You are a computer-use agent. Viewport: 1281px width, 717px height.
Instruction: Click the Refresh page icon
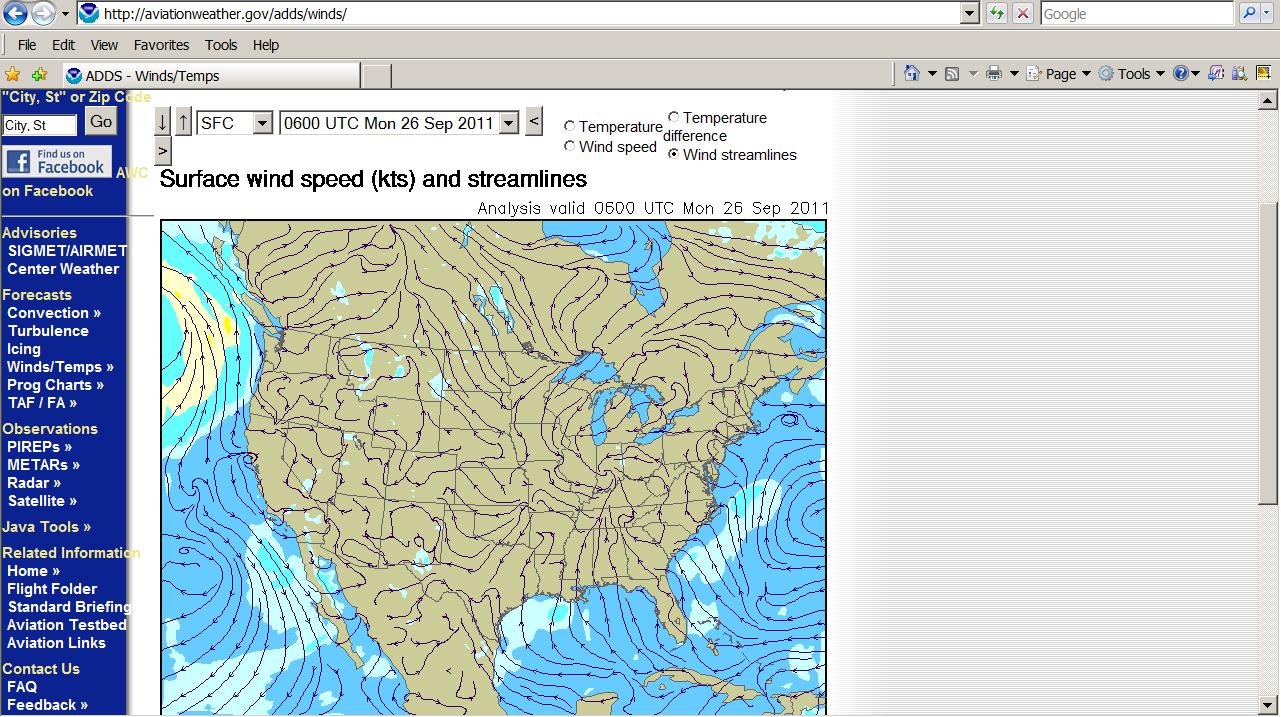coord(997,14)
